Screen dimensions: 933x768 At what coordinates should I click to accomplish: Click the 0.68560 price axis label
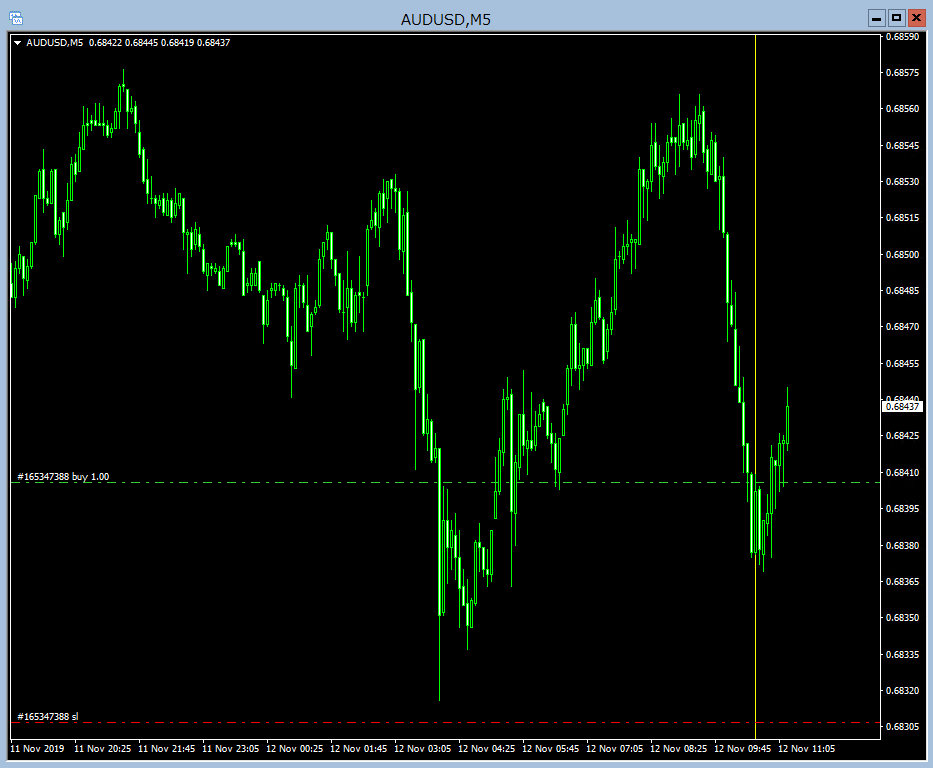(902, 109)
